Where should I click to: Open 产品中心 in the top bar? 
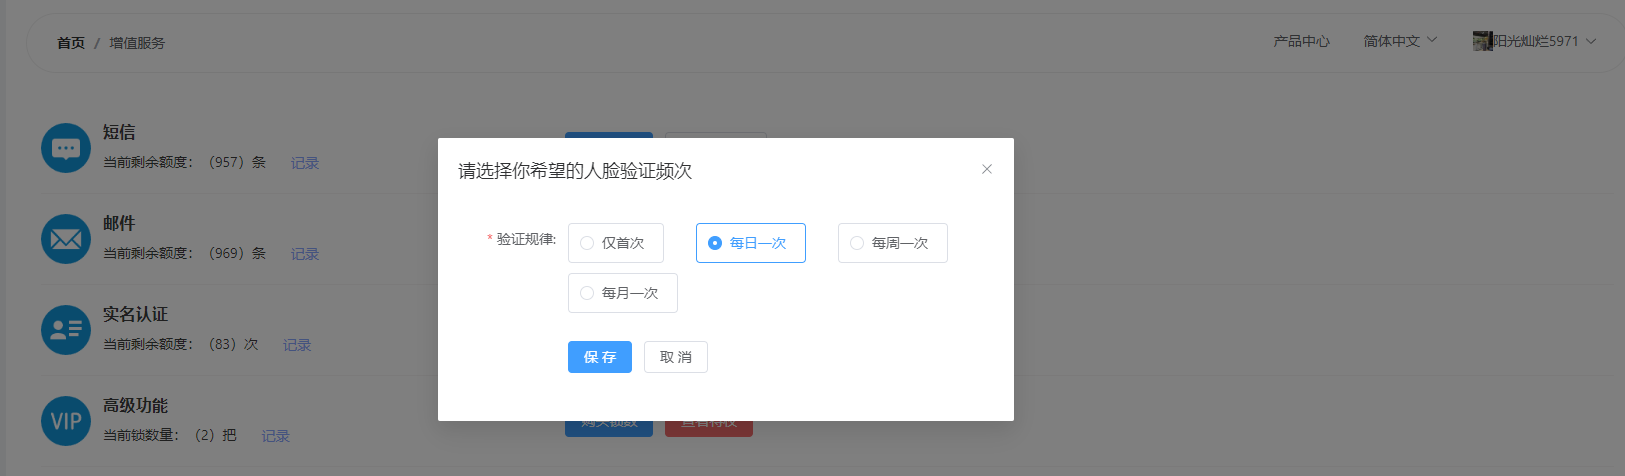pyautogui.click(x=1301, y=41)
